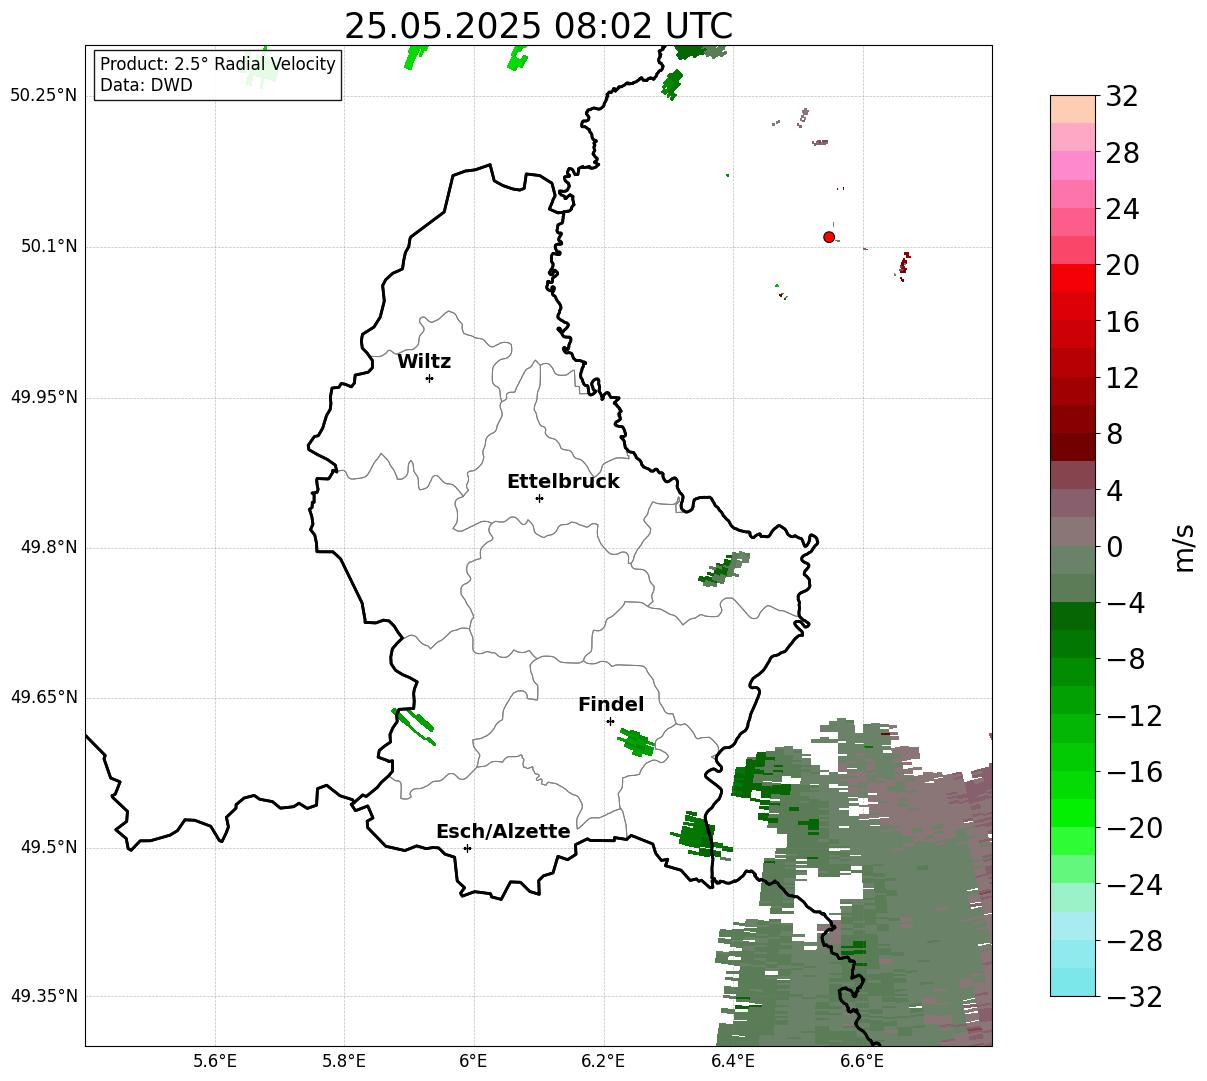Image resolution: width=1207 pixels, height=1081 pixels.
Task: Click the green velocity echo east of Findel
Action: click(636, 742)
